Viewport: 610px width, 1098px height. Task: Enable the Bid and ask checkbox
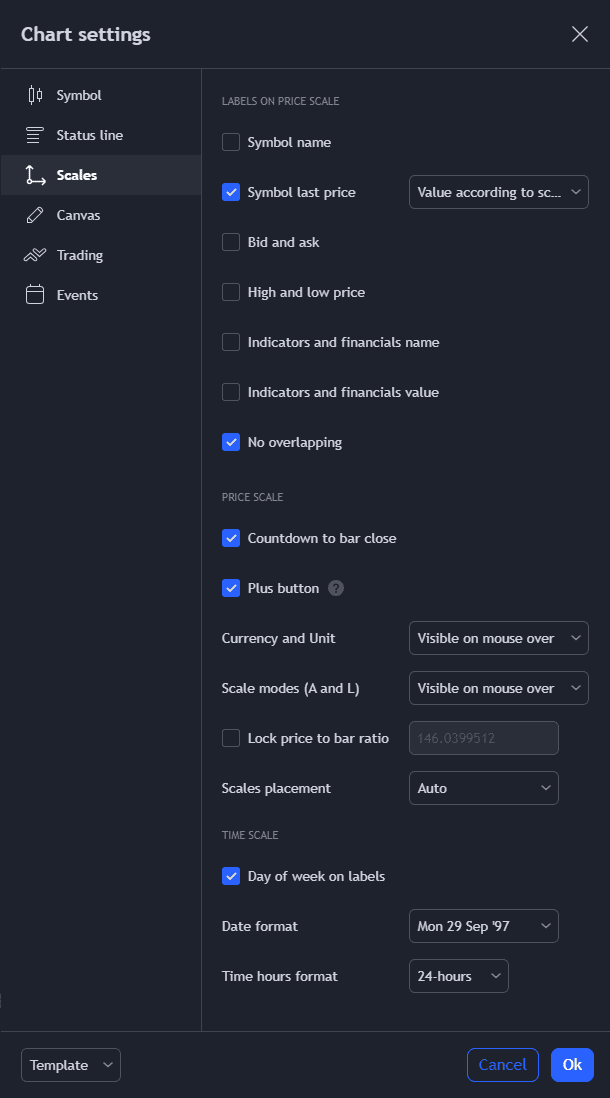pos(231,242)
